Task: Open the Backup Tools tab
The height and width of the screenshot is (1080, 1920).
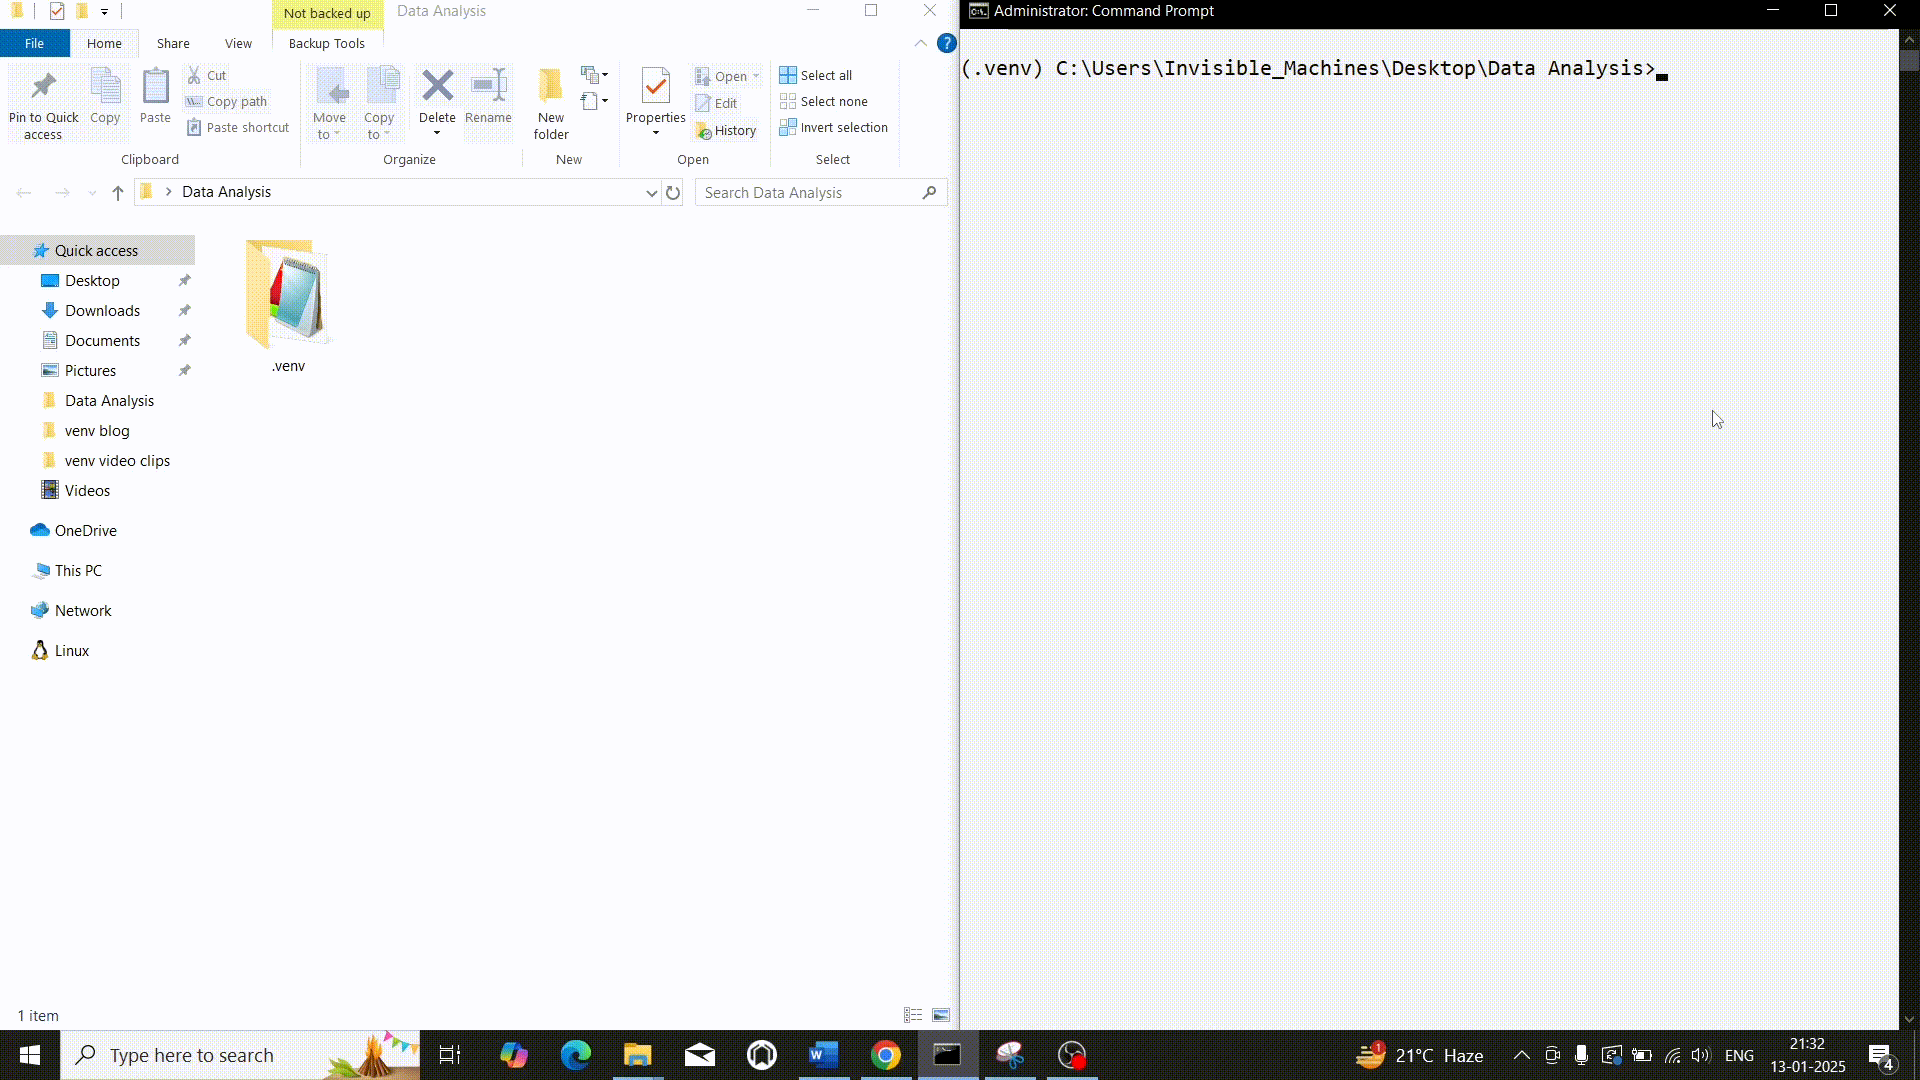Action: pyautogui.click(x=327, y=43)
